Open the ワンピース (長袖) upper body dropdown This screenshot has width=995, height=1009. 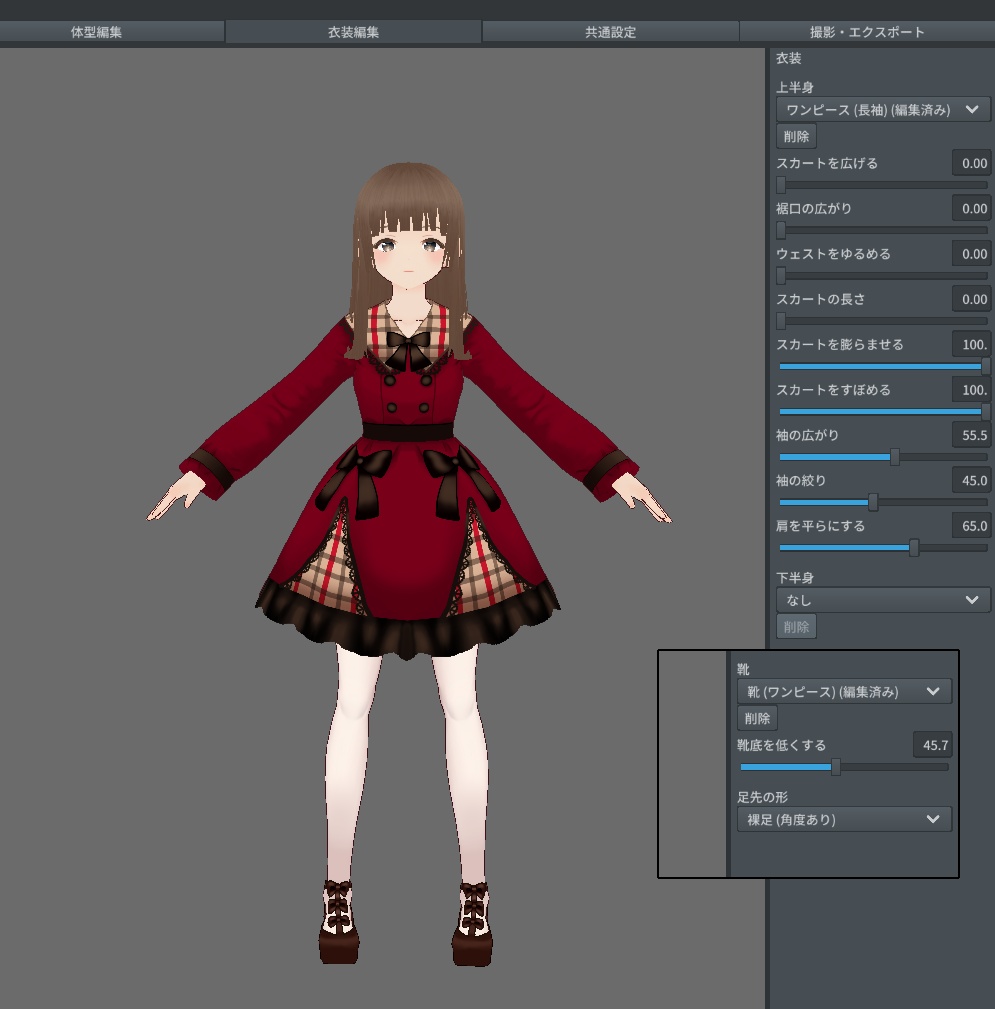[883, 110]
